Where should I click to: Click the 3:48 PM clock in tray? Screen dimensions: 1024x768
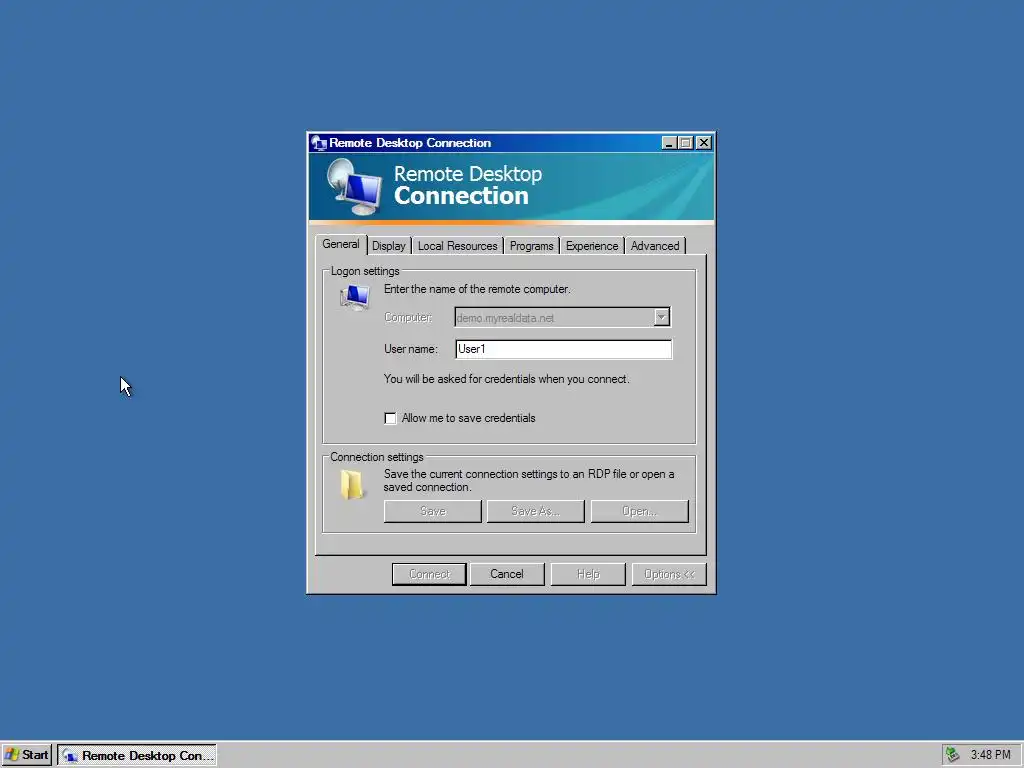pyautogui.click(x=990, y=755)
